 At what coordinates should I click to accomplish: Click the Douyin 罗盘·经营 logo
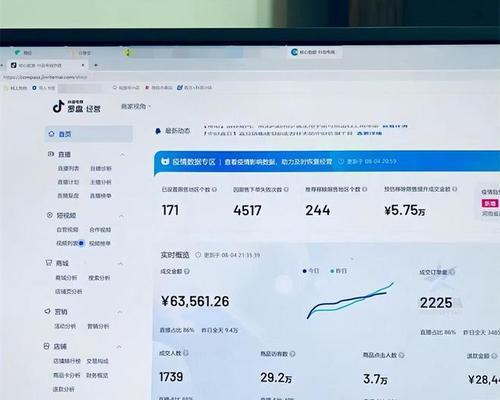coord(76,107)
